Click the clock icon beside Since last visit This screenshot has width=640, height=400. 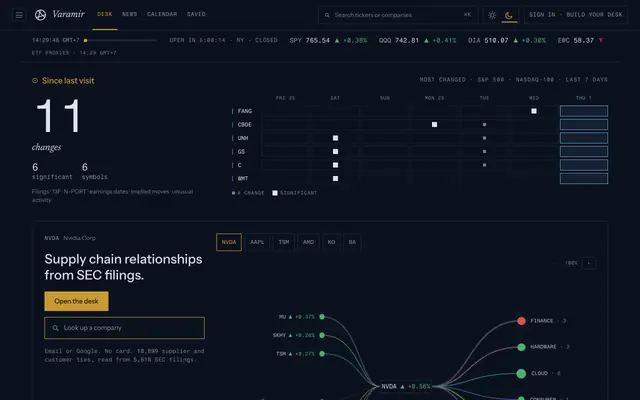35,81
